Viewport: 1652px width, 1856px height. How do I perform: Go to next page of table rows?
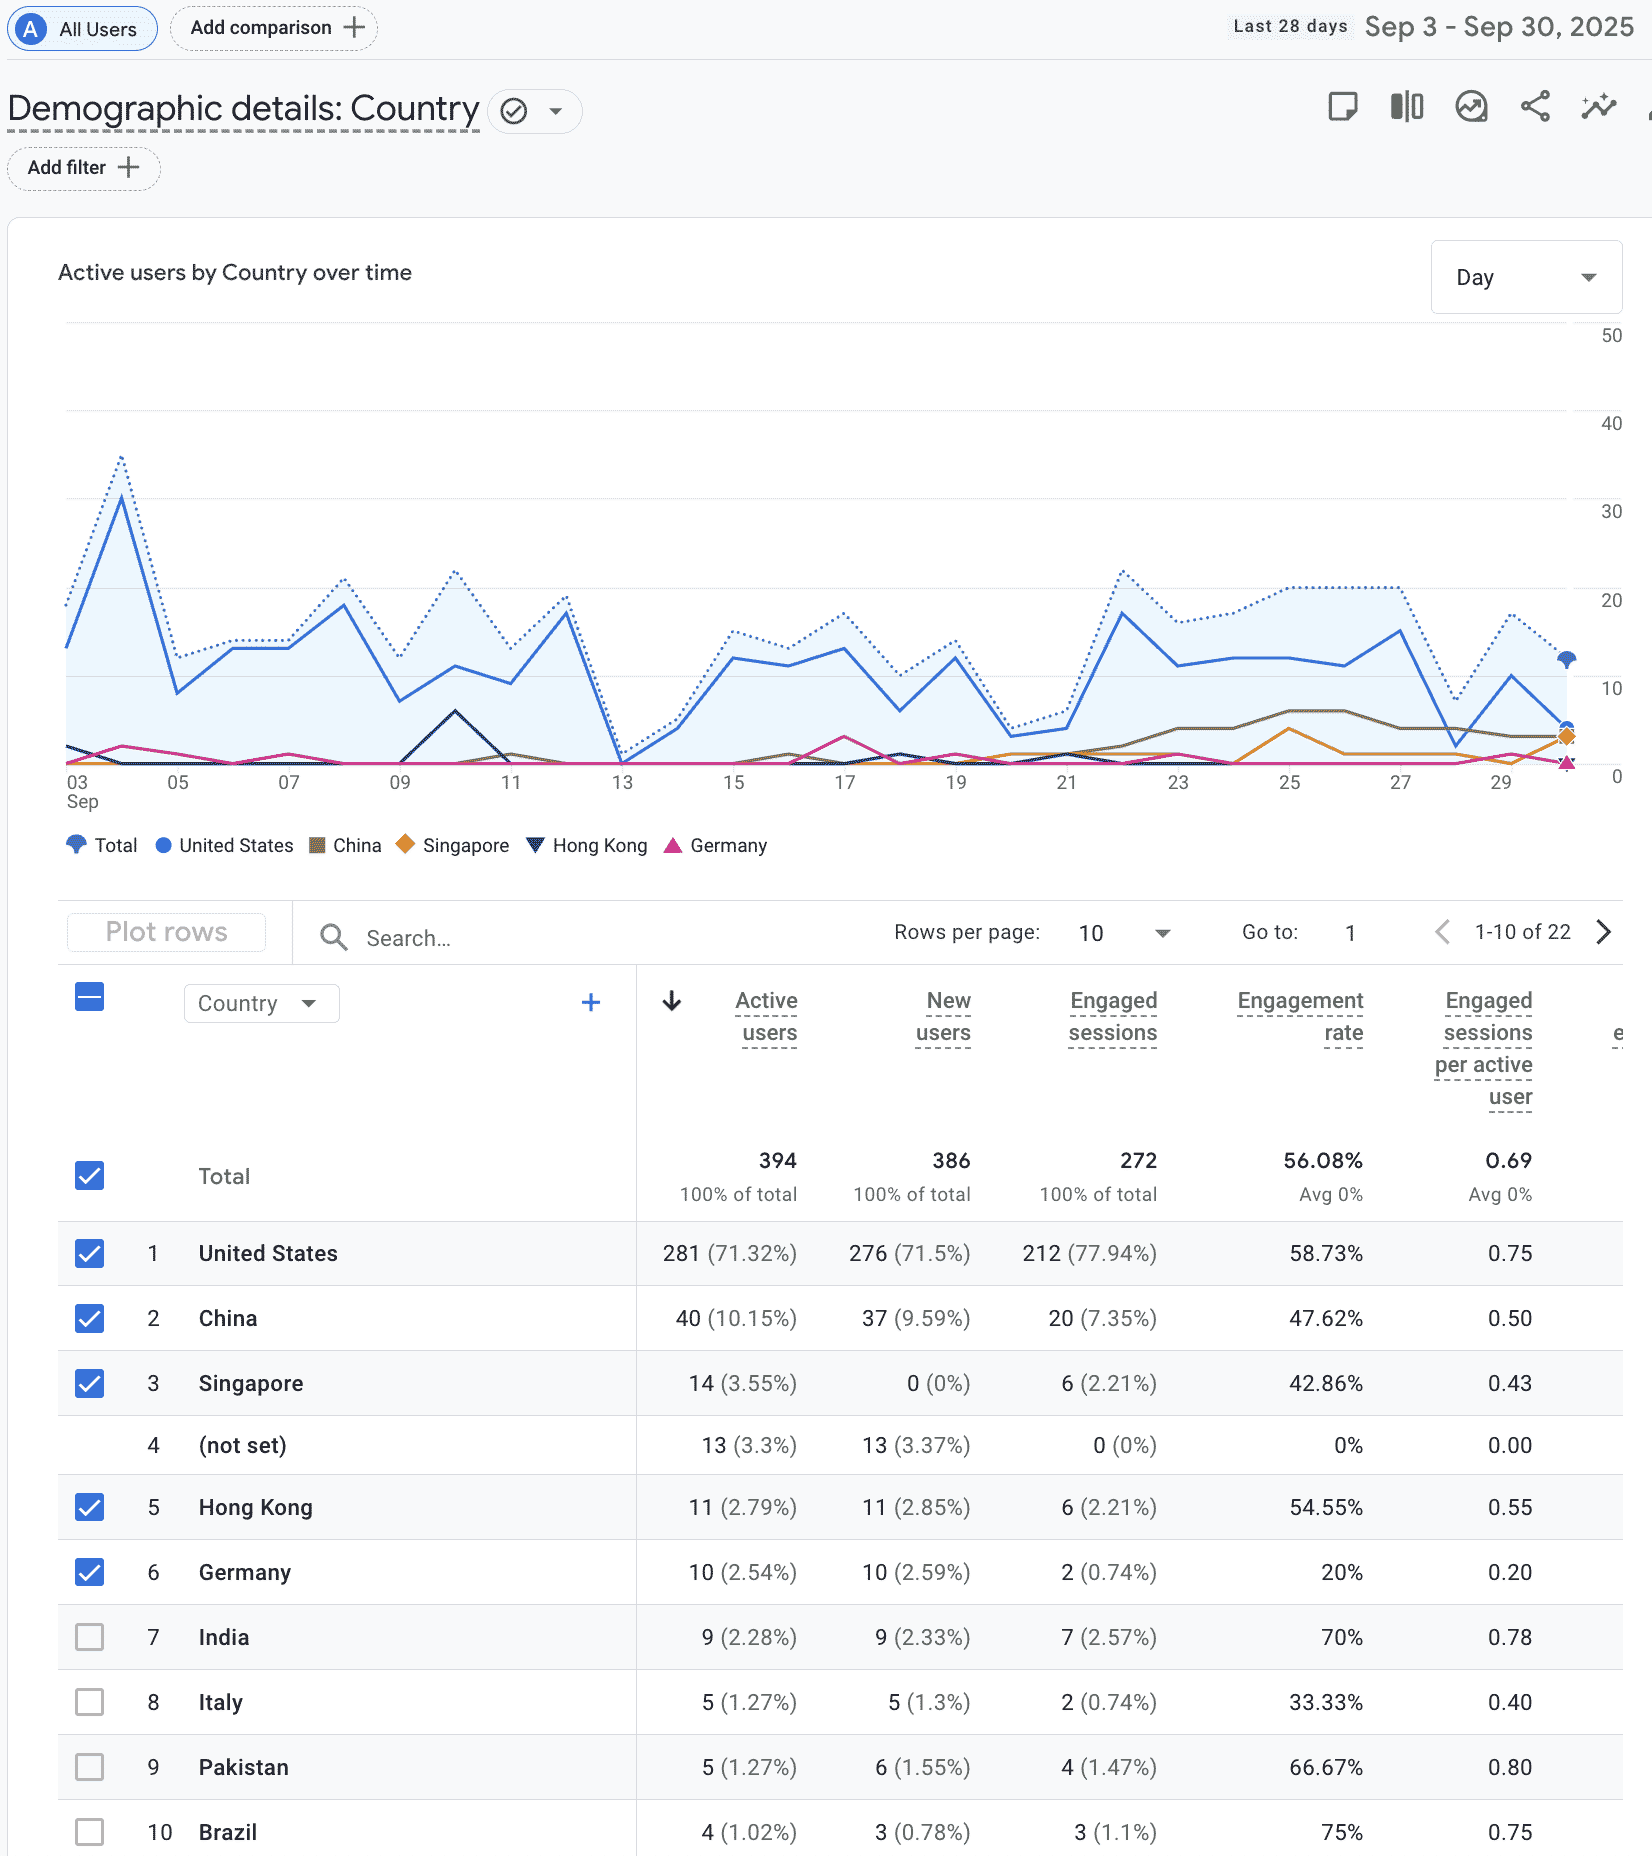click(x=1604, y=932)
